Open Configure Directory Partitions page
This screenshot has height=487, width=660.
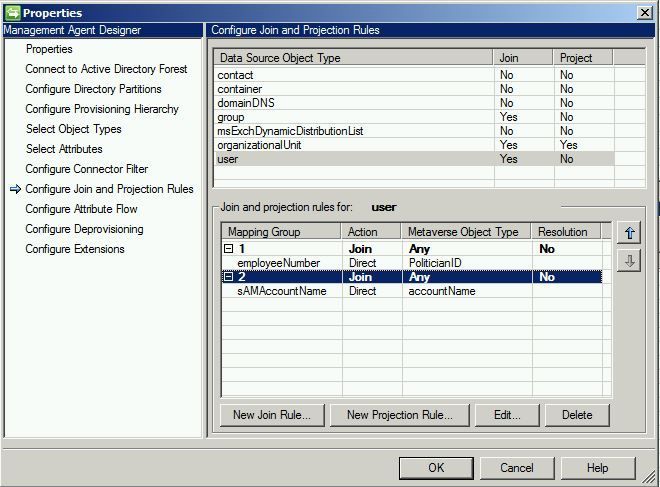pos(93,89)
